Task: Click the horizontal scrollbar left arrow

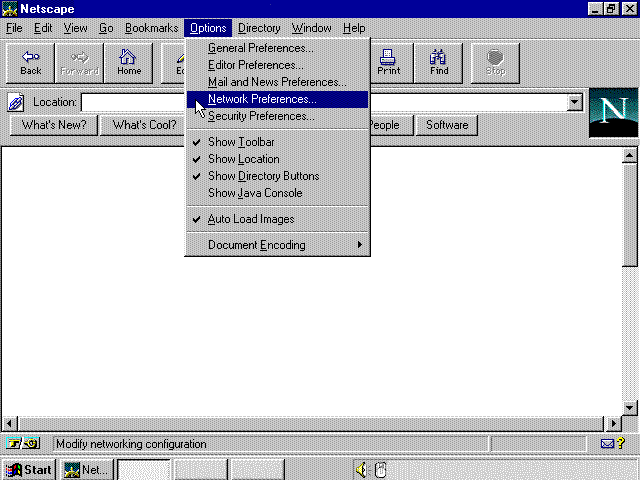Action: [10, 423]
